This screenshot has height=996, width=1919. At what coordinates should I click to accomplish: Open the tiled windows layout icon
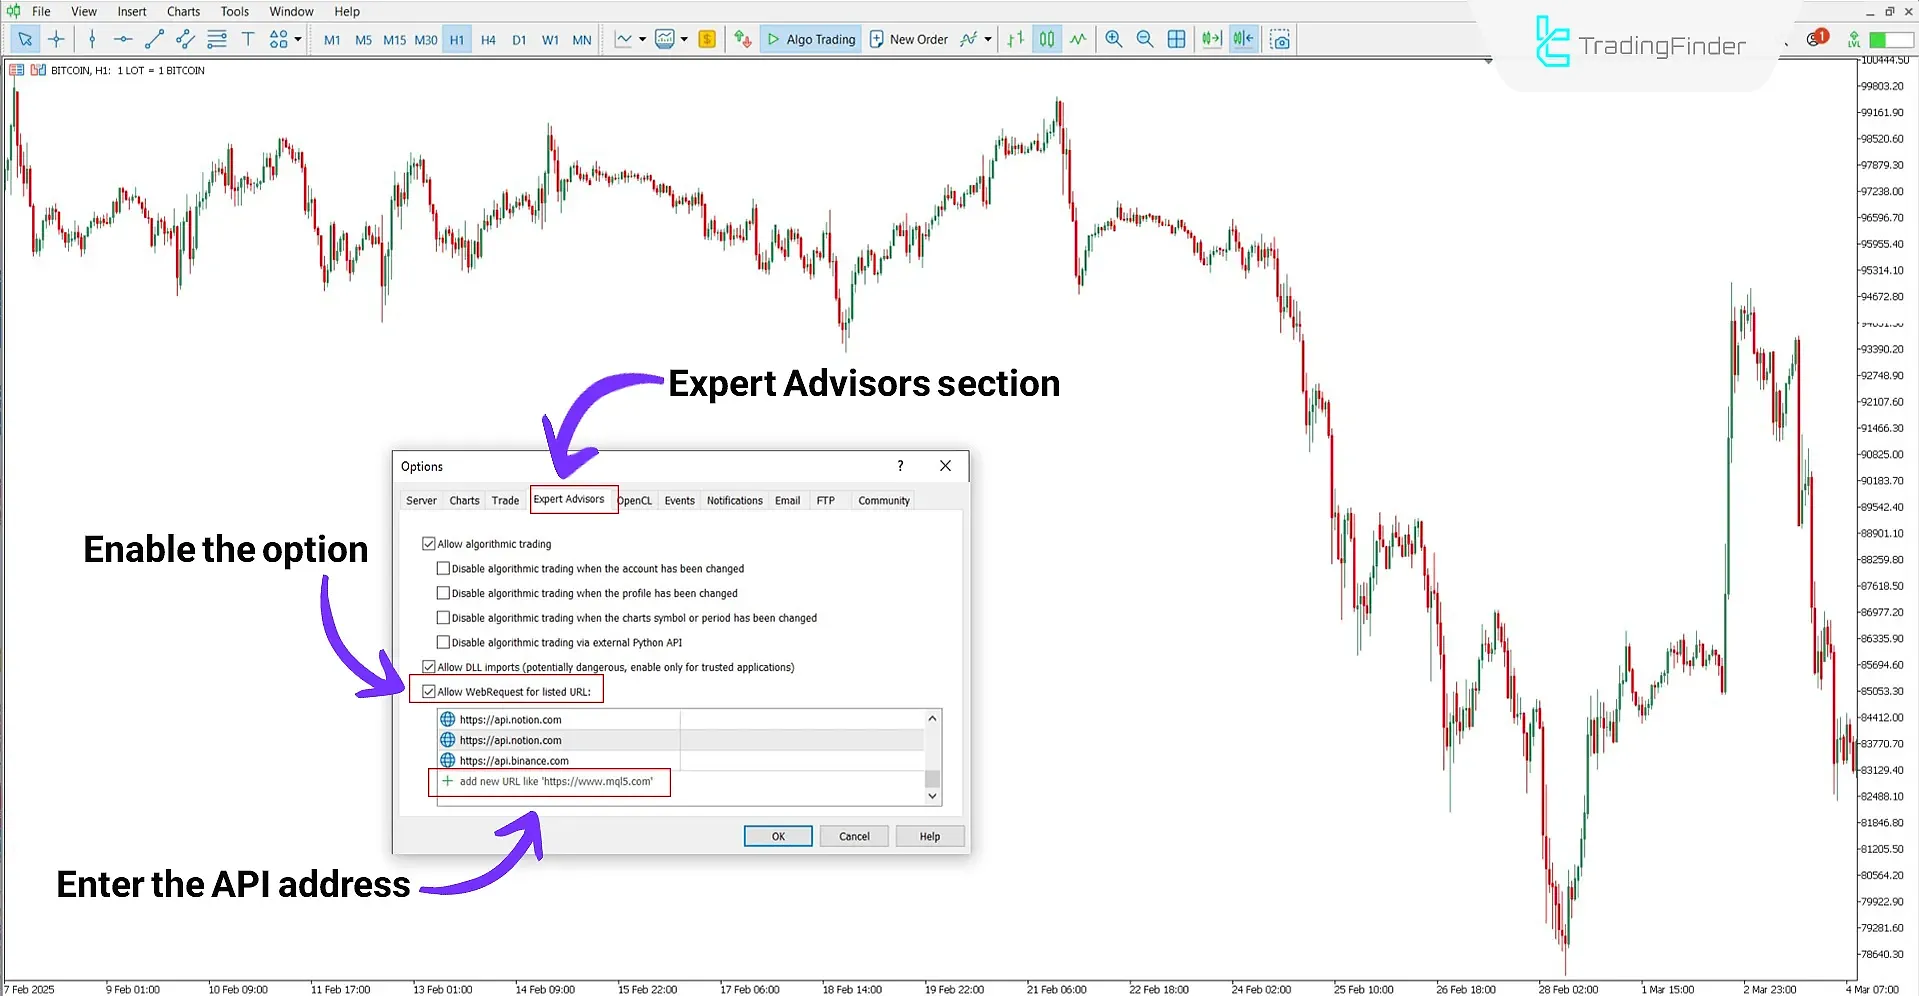click(1176, 39)
